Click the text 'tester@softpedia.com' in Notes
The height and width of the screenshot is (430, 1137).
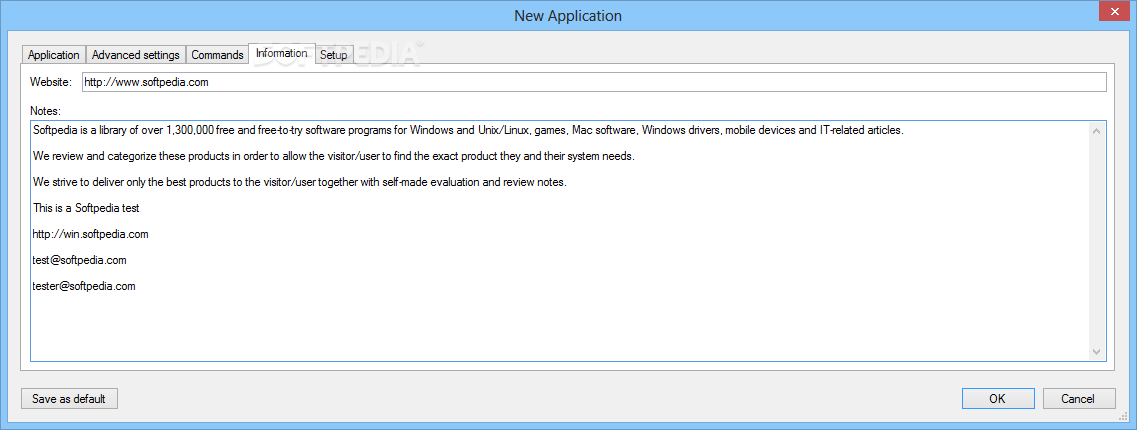[x=84, y=286]
